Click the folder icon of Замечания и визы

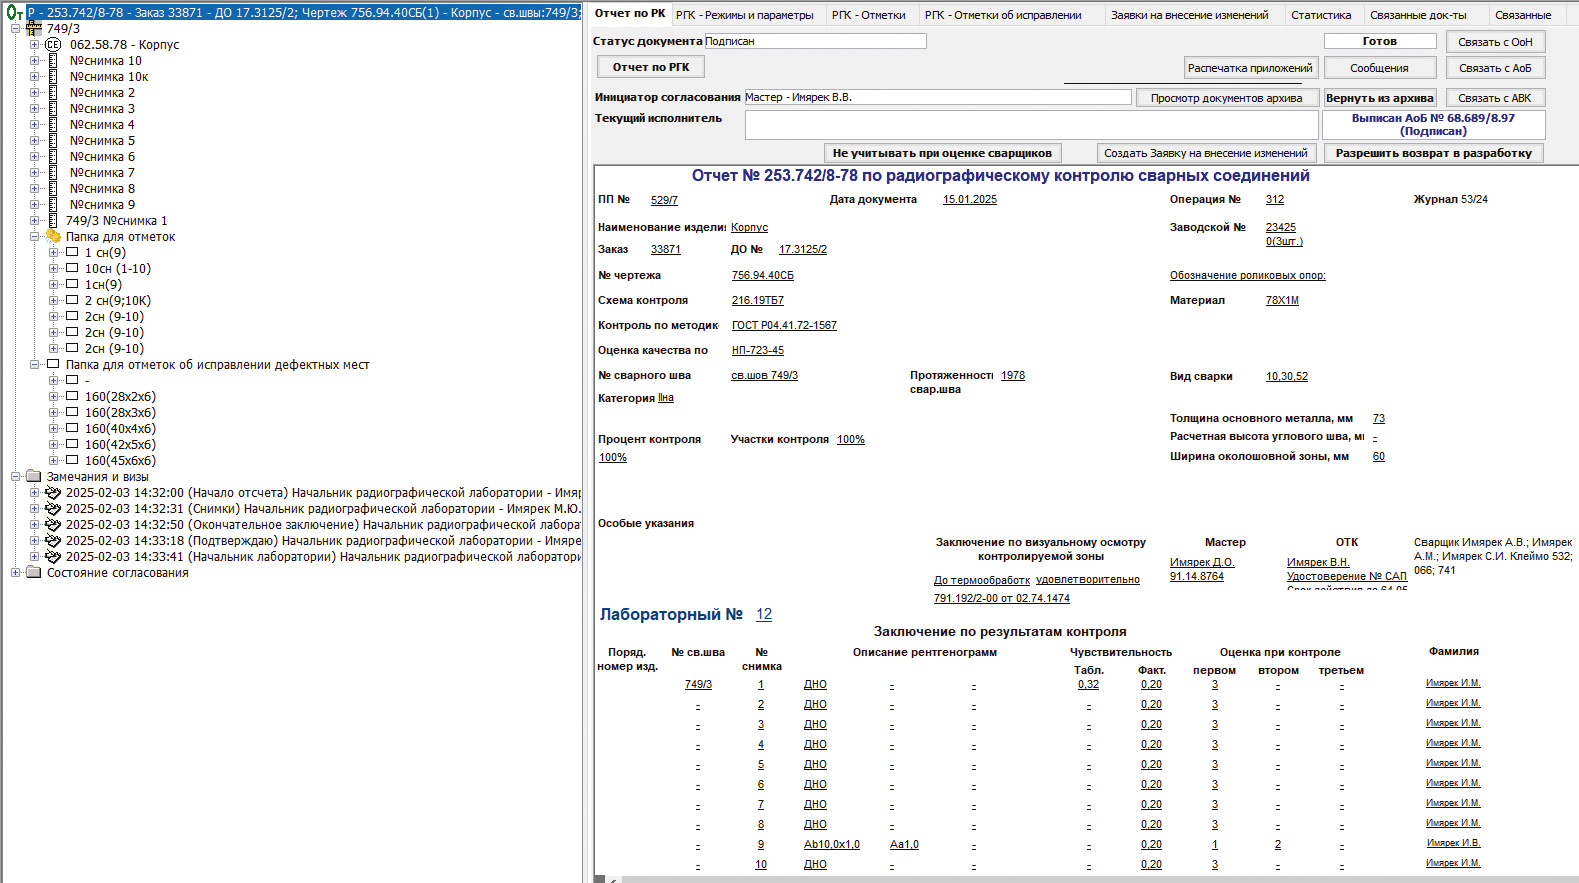coord(34,477)
